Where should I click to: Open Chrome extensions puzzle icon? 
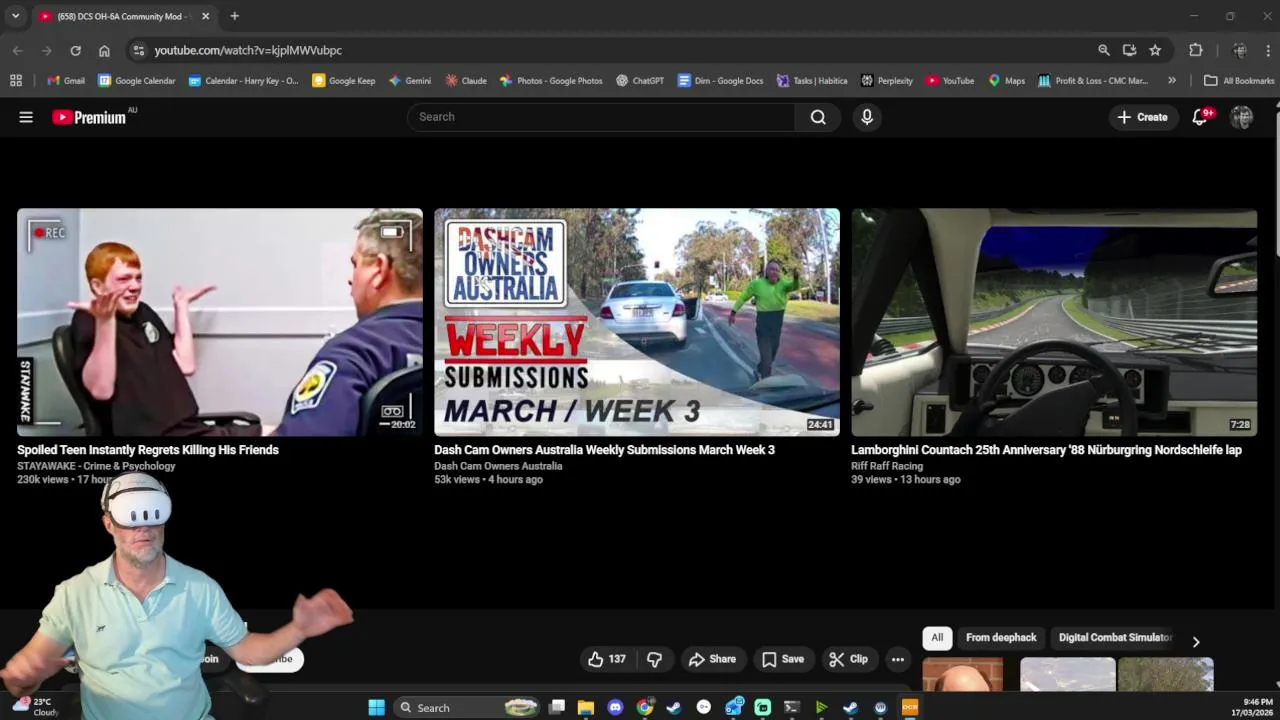point(1196,50)
